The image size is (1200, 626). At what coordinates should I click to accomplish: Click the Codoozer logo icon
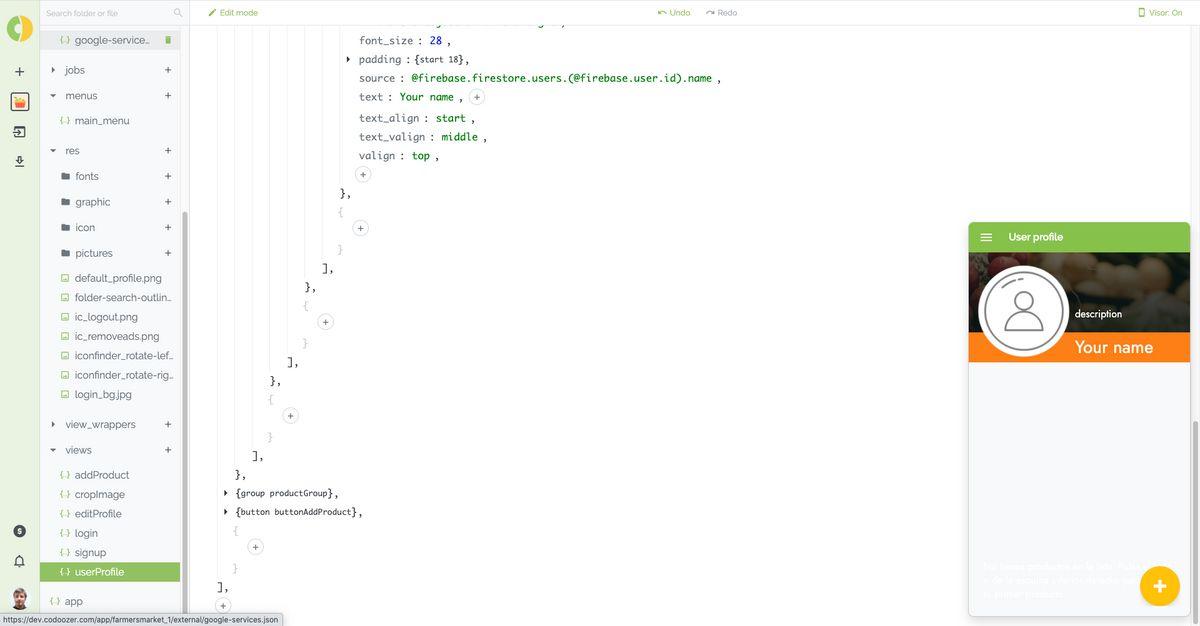click(19, 29)
